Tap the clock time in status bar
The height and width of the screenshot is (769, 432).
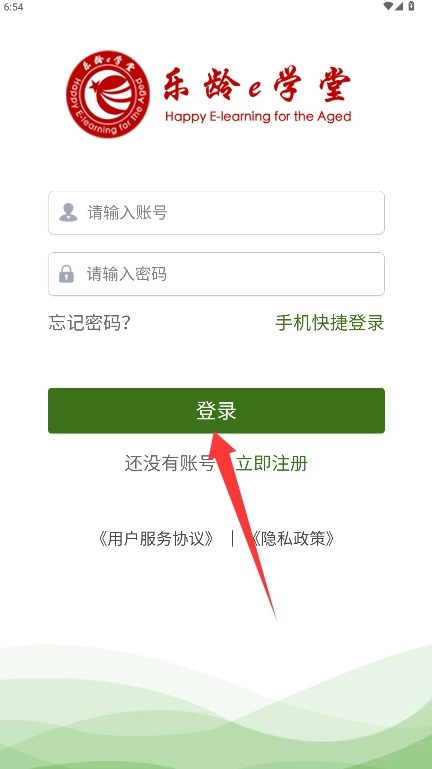(13, 7)
